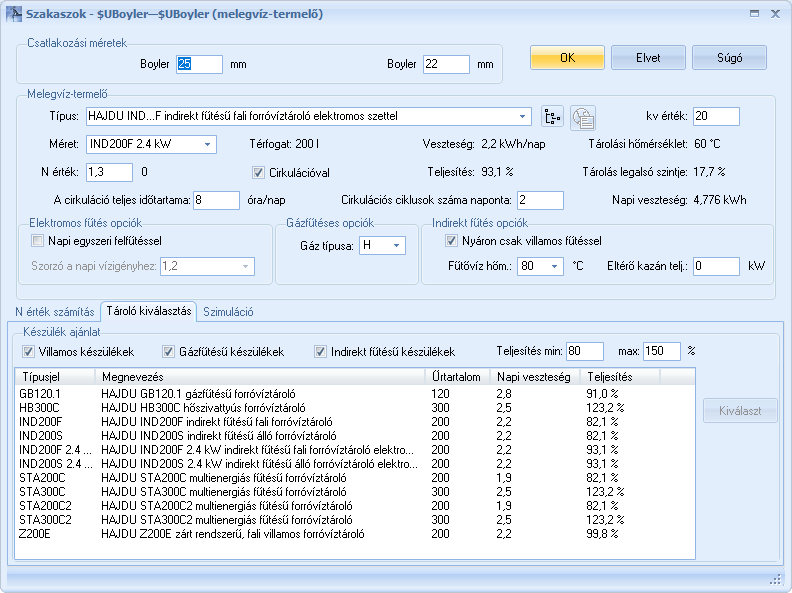Click the Elvet button
The height and width of the screenshot is (593, 792).
coord(648,58)
